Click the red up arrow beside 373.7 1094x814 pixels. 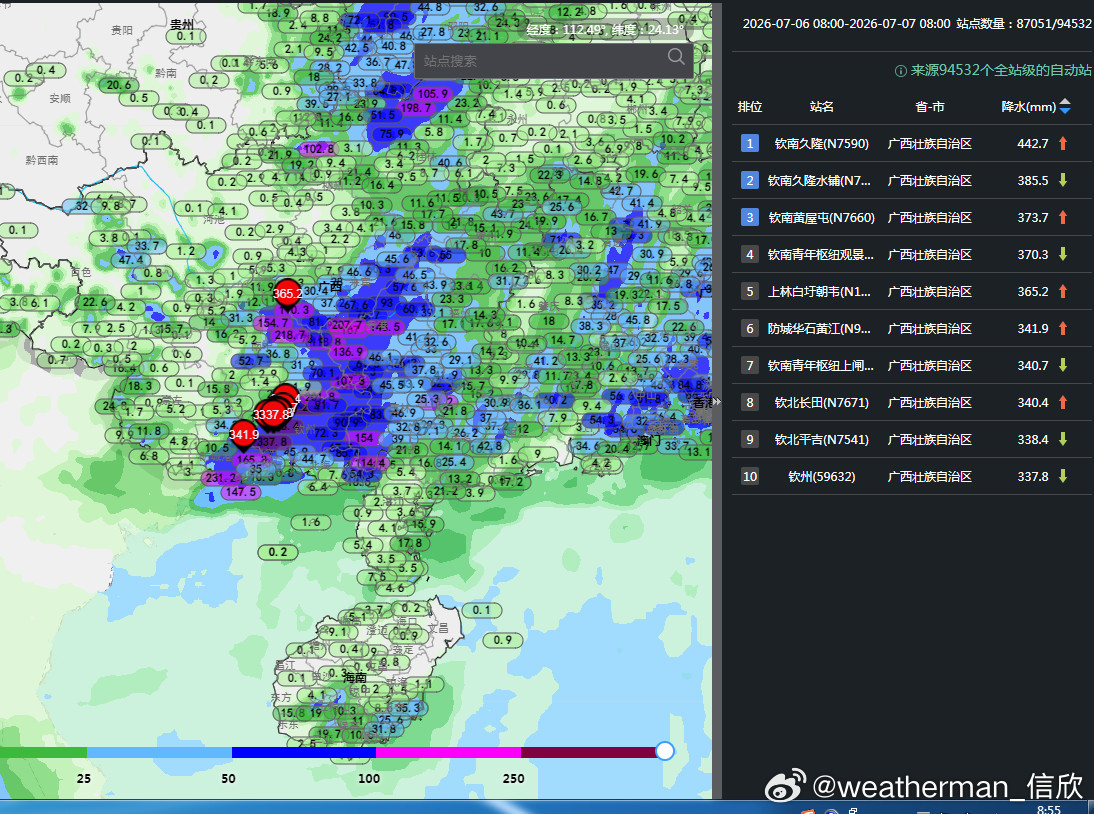[1063, 218]
